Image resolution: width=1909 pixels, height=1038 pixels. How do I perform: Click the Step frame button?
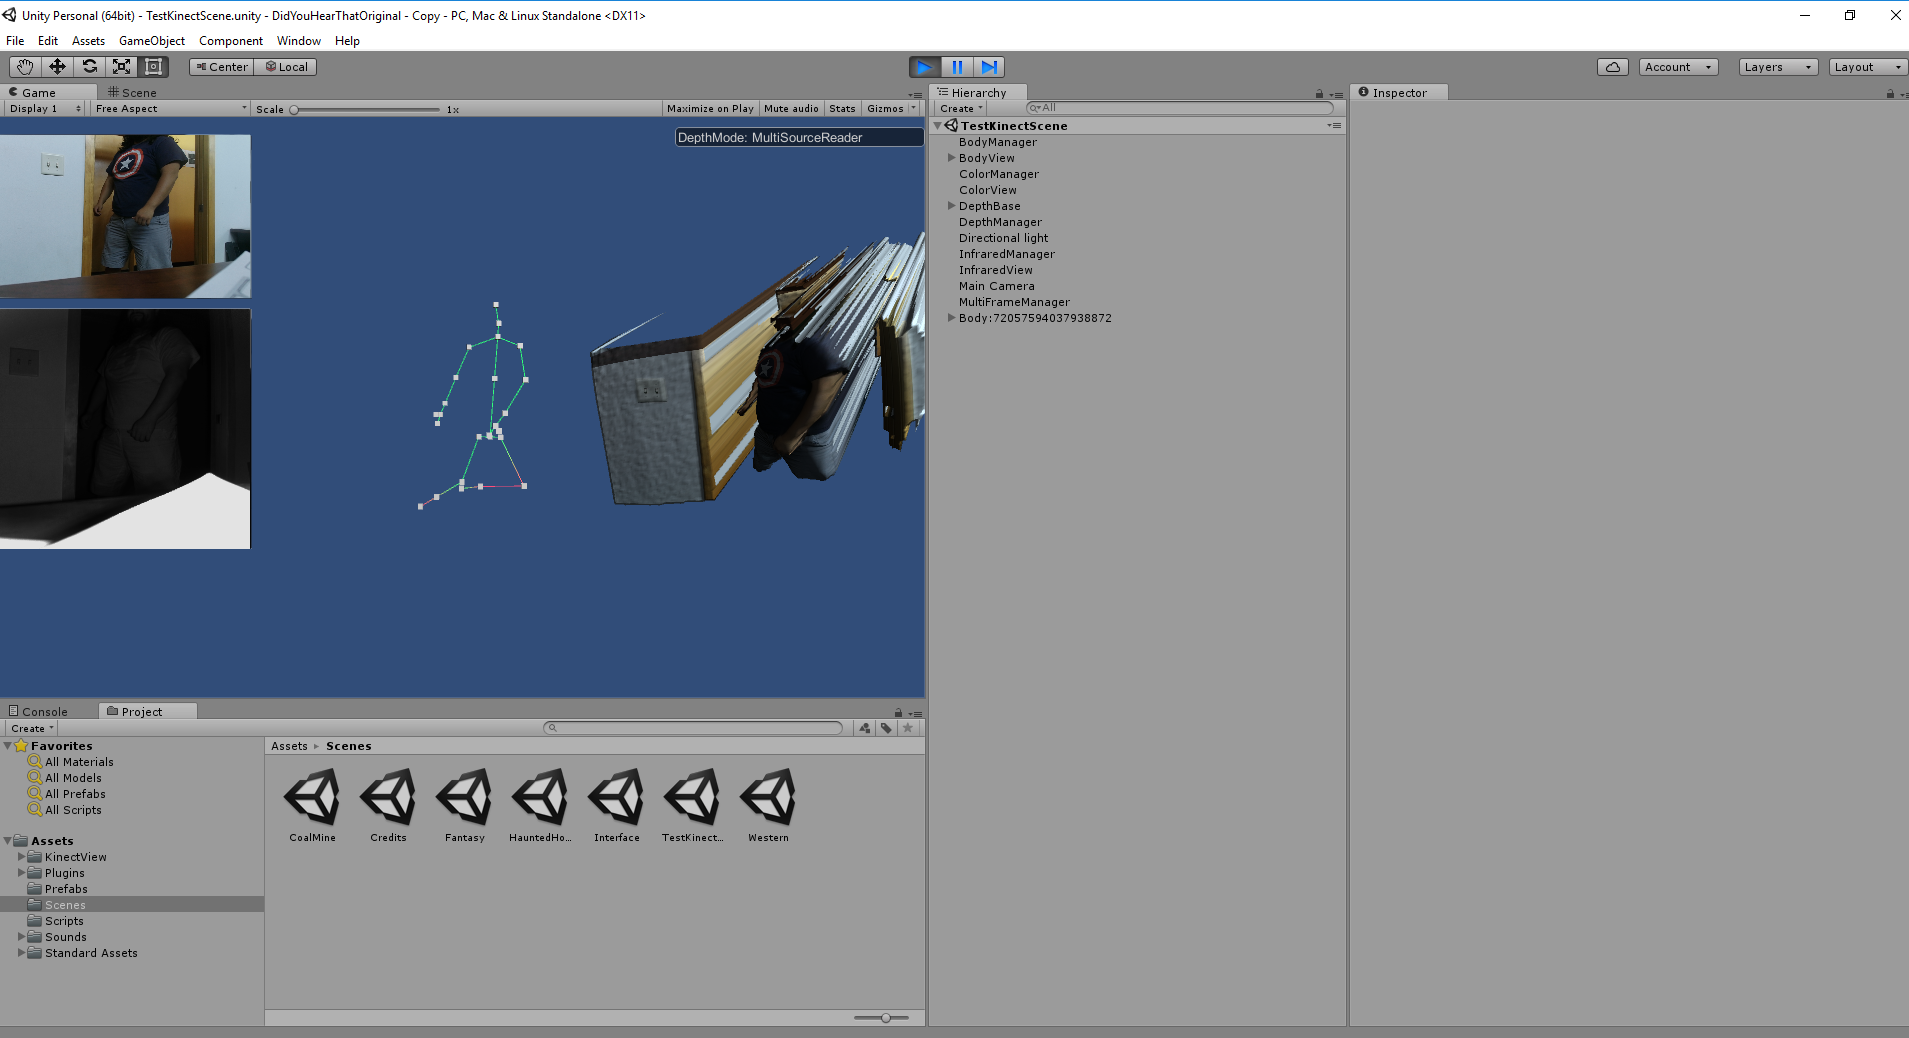click(x=989, y=67)
